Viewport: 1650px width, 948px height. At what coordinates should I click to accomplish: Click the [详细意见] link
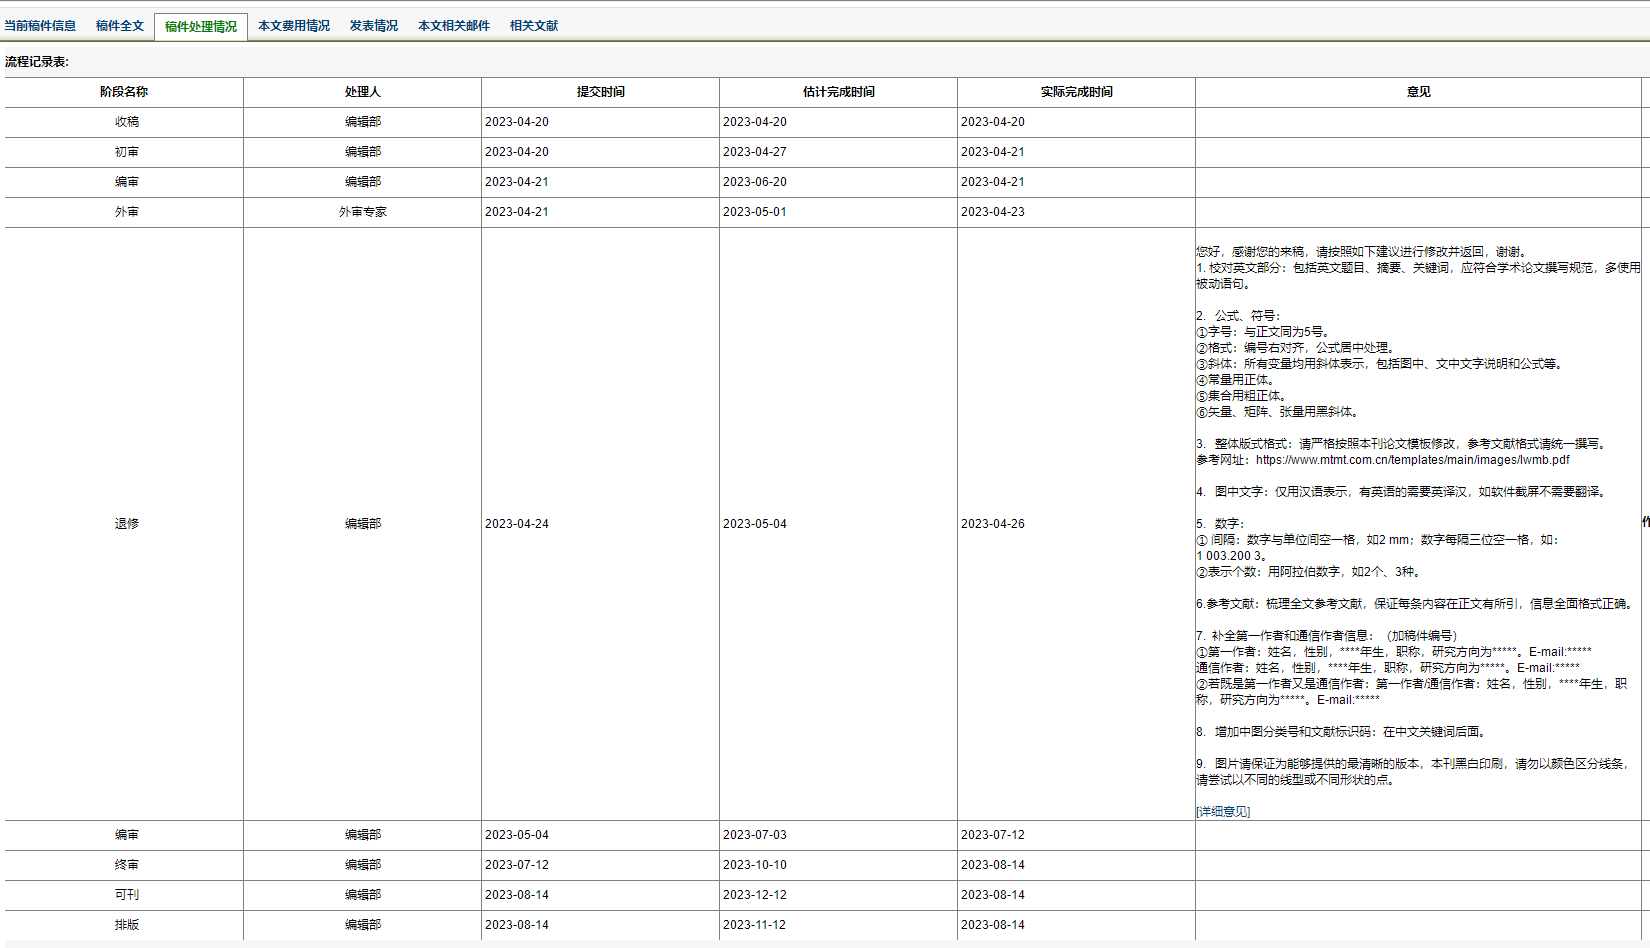coord(1223,812)
